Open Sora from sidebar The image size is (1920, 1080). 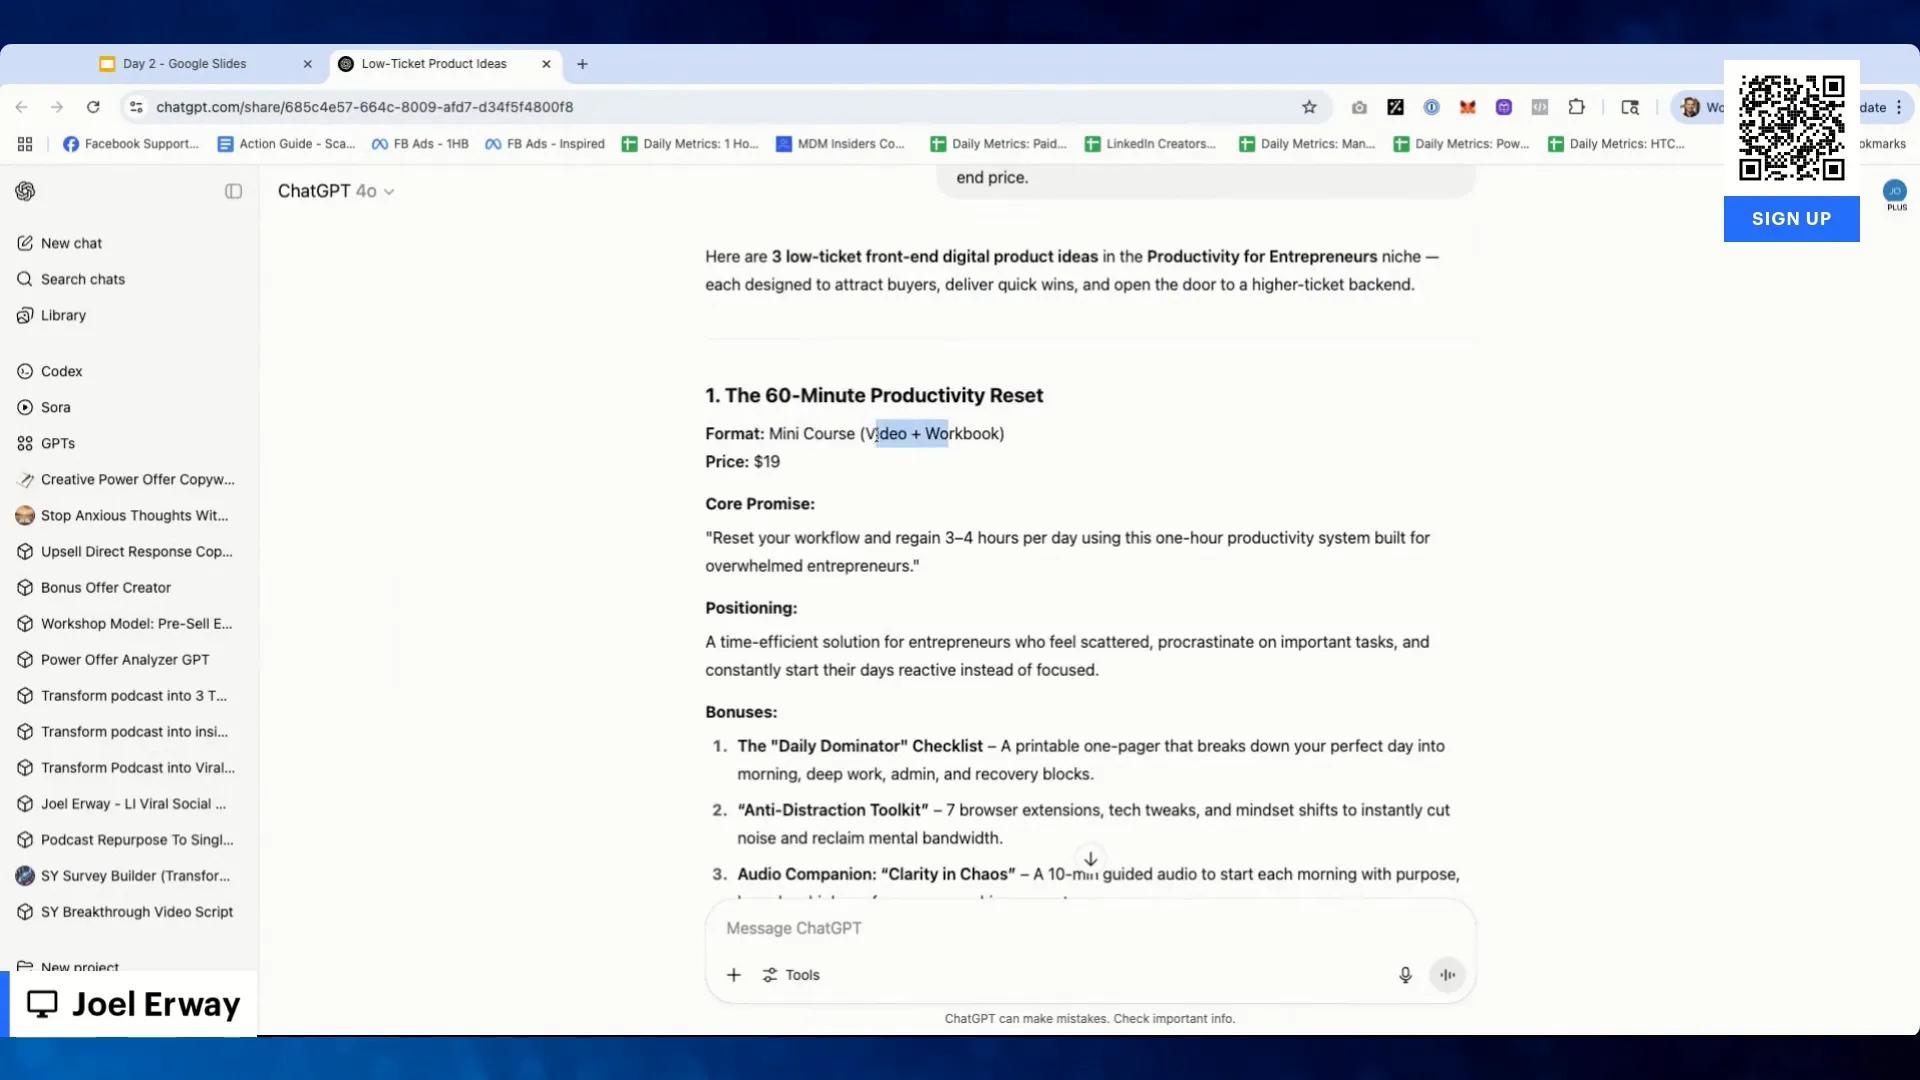pyautogui.click(x=55, y=407)
